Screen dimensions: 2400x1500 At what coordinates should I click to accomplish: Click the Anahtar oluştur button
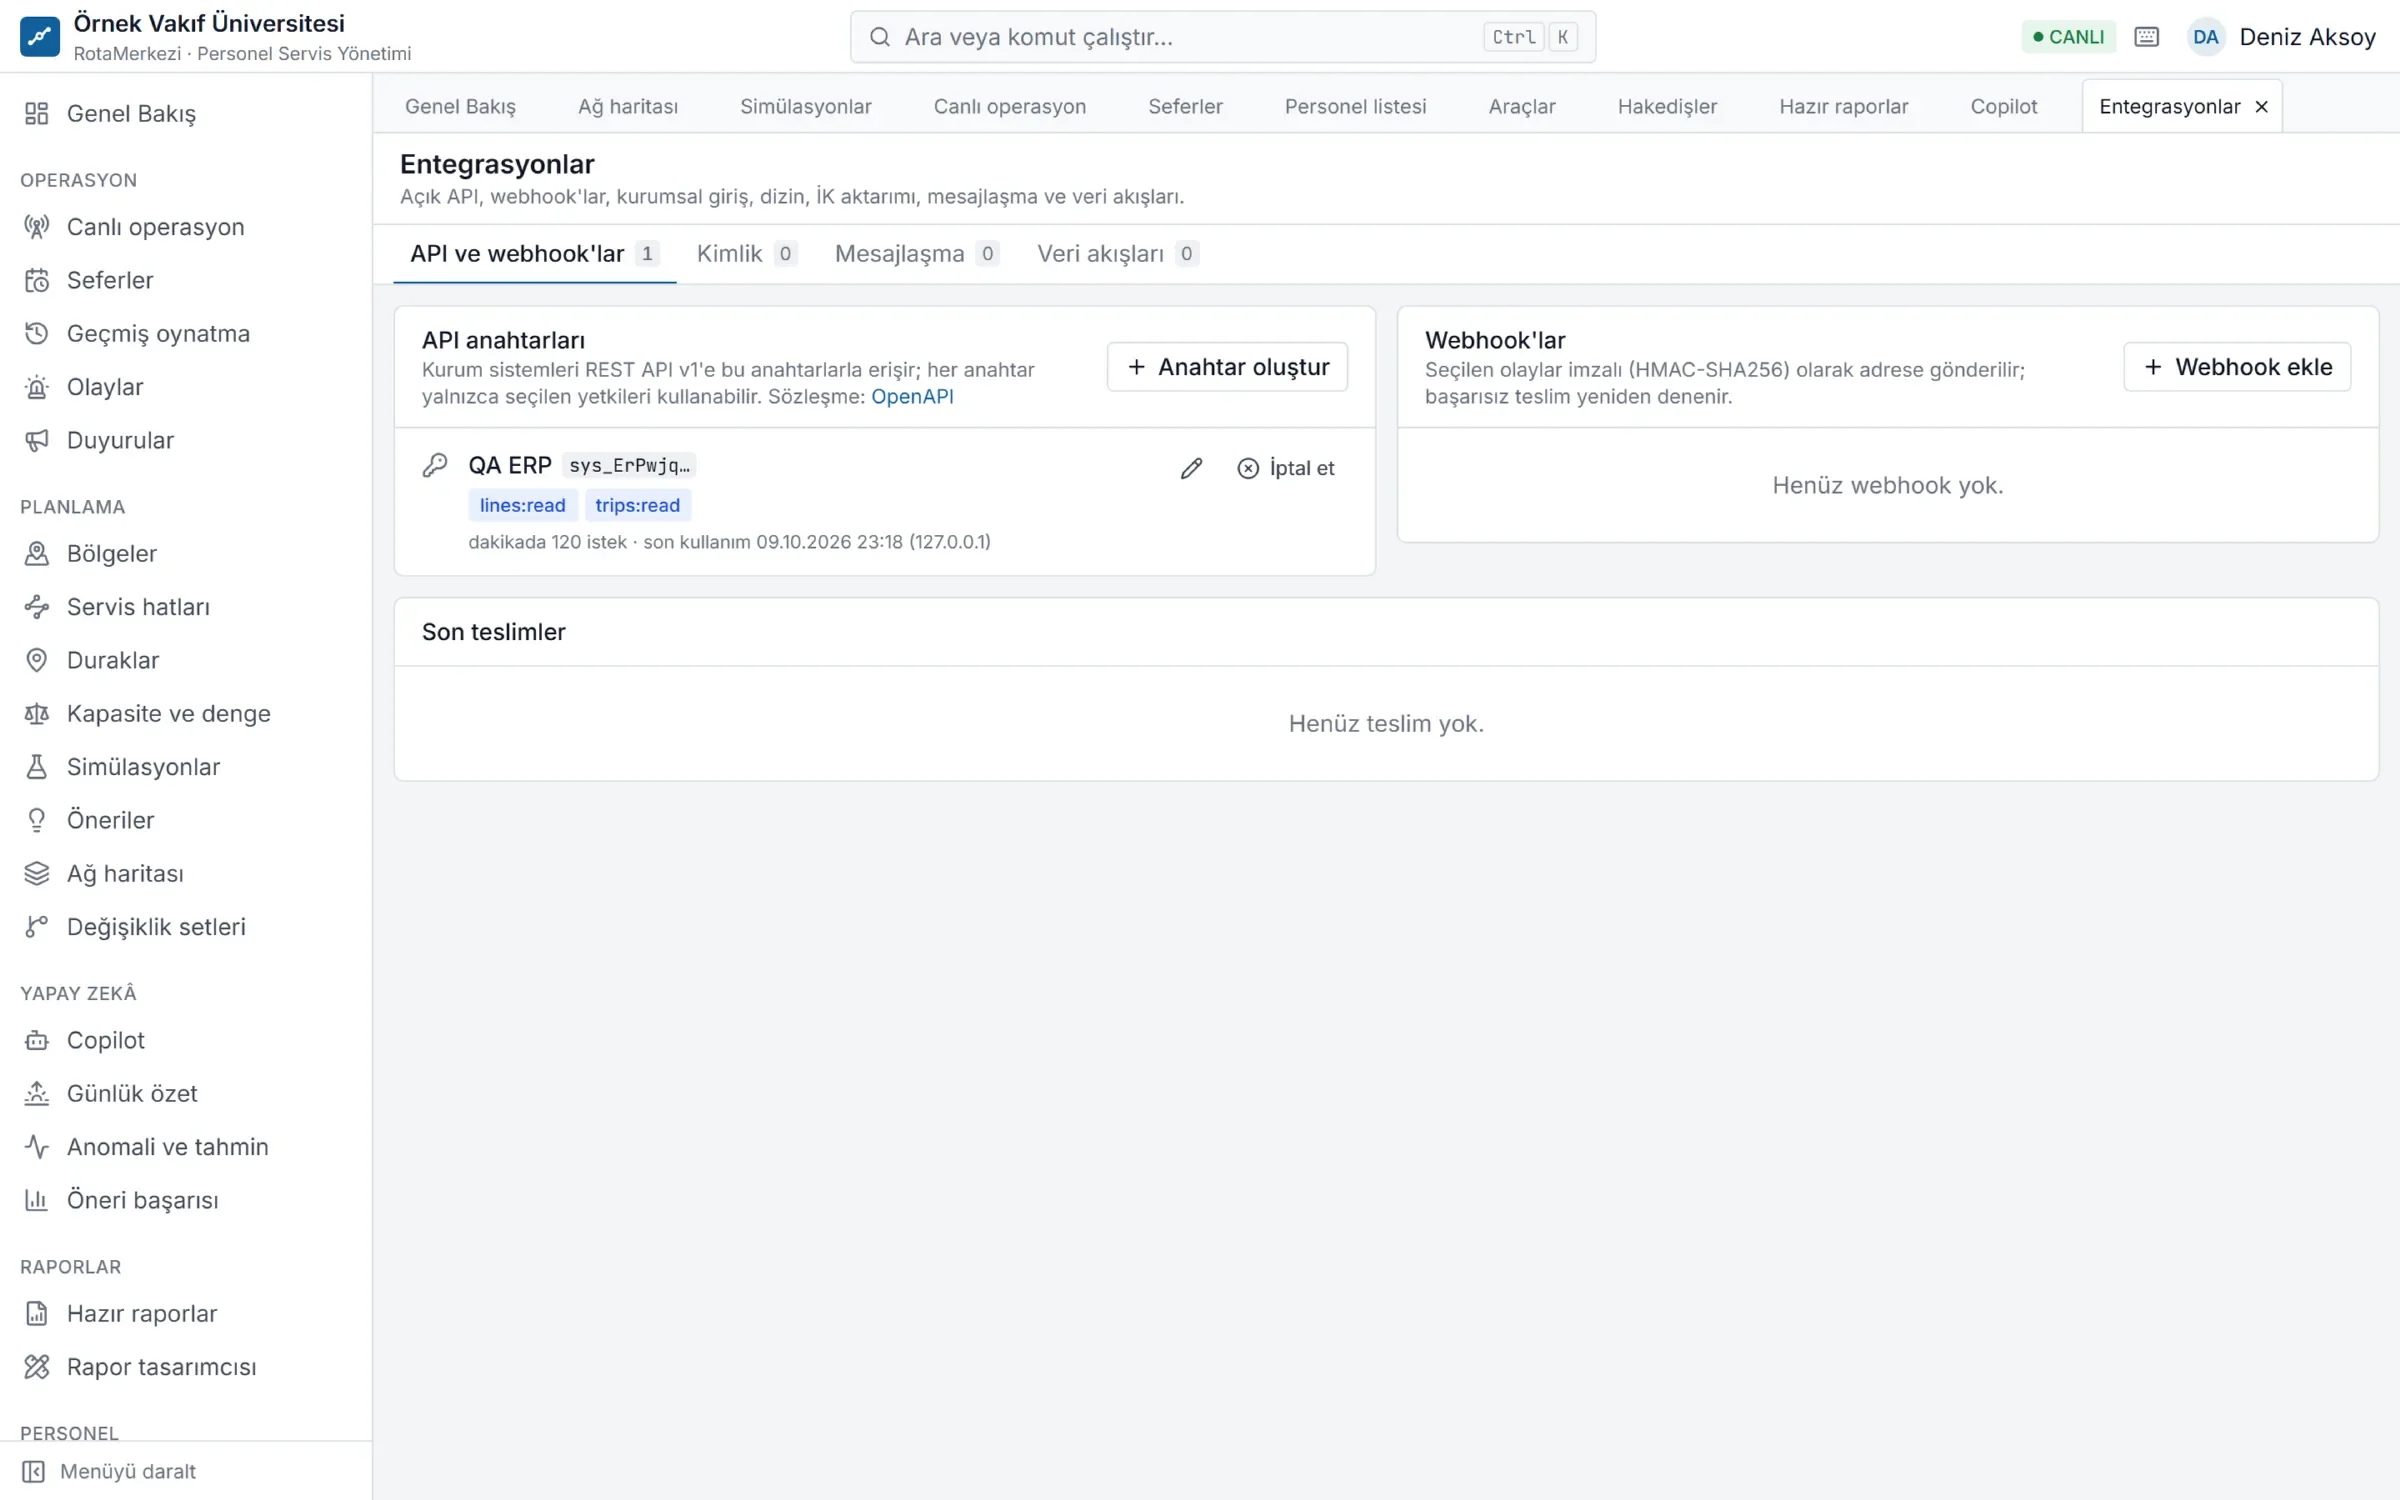tap(1227, 367)
